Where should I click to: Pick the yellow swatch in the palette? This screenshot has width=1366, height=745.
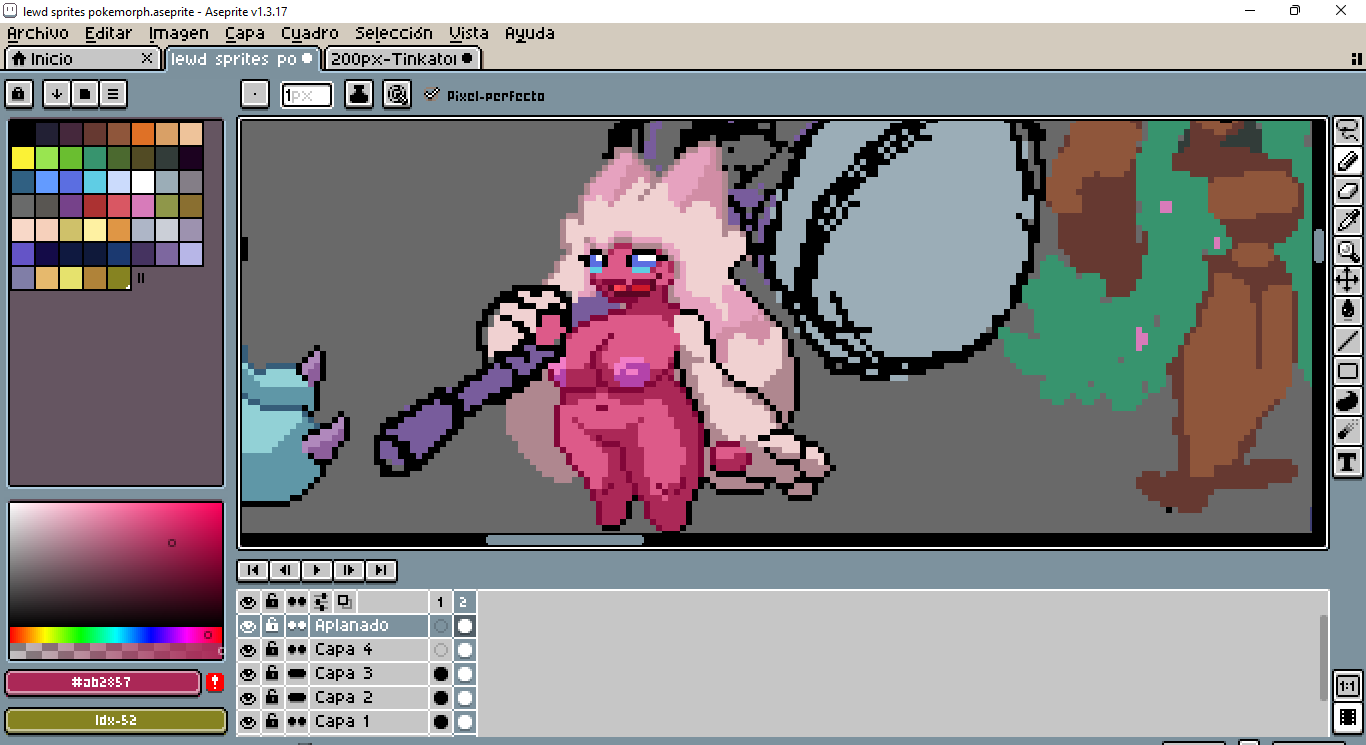click(x=23, y=158)
